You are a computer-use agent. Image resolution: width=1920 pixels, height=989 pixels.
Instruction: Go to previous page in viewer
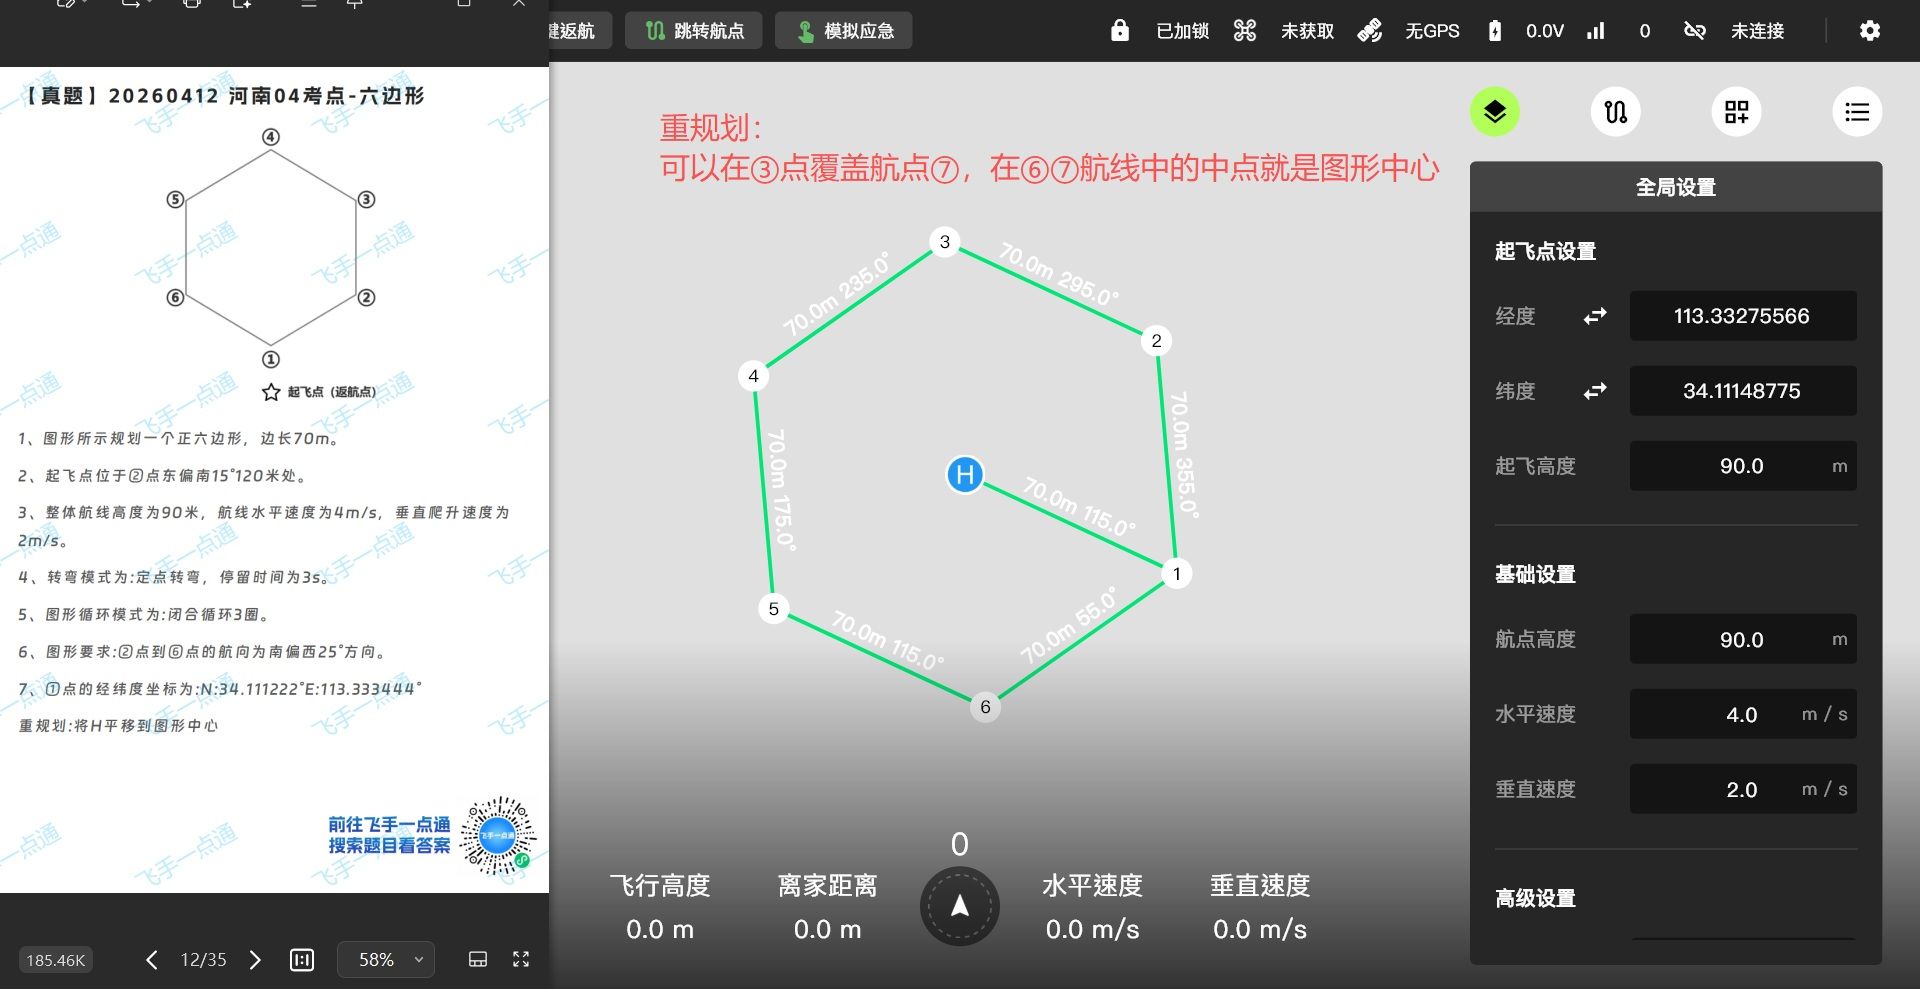(151, 960)
